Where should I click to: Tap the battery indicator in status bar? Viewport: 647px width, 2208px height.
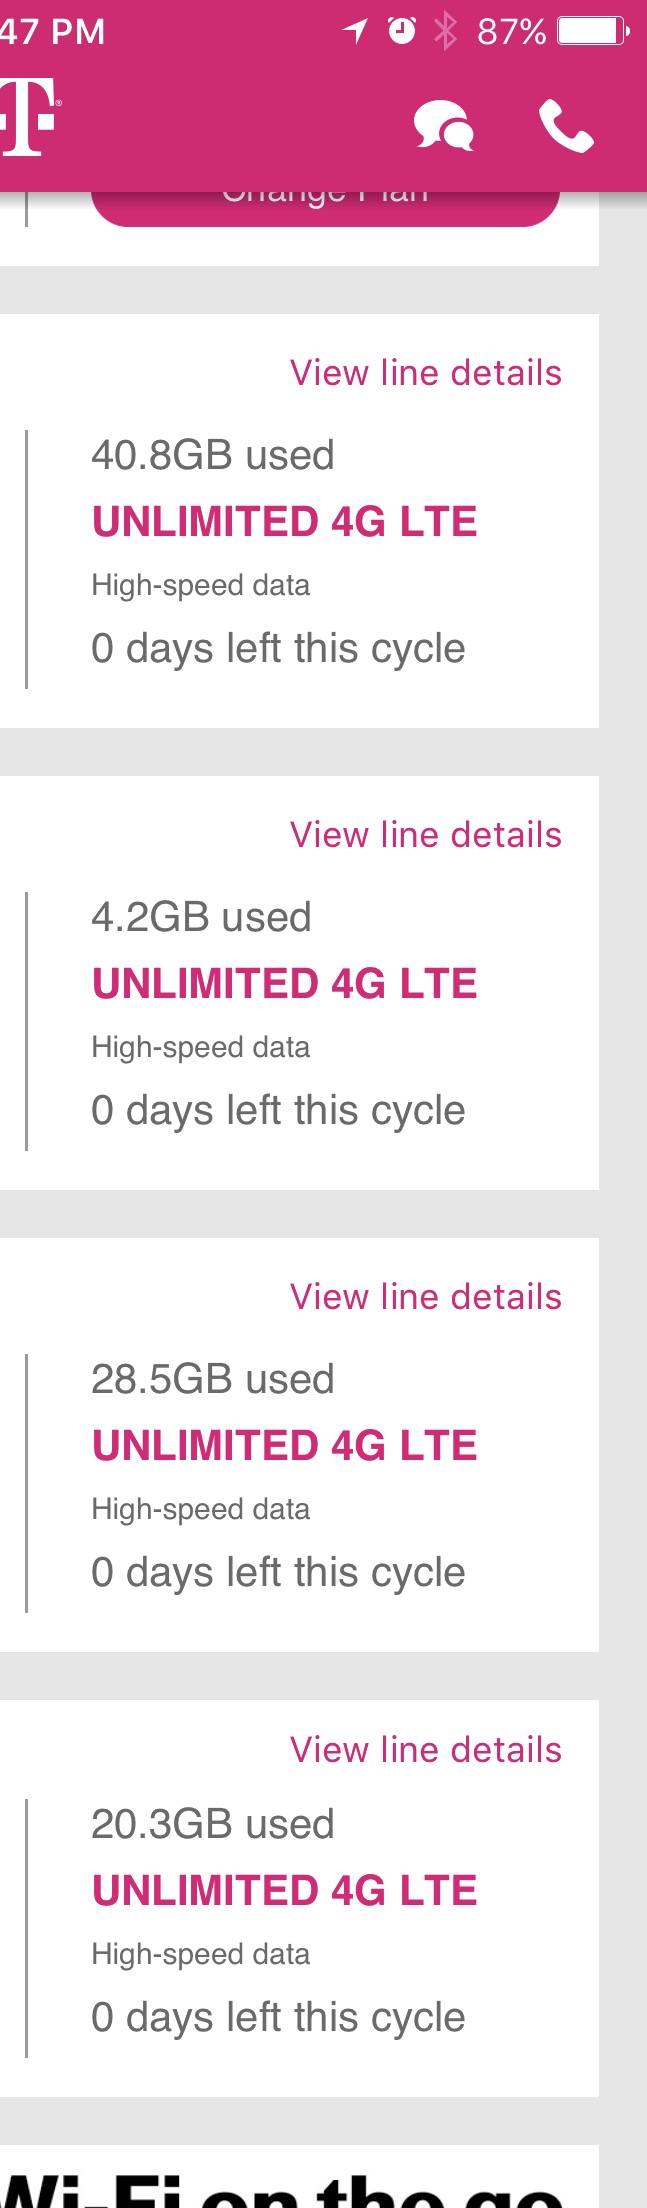coord(593,31)
